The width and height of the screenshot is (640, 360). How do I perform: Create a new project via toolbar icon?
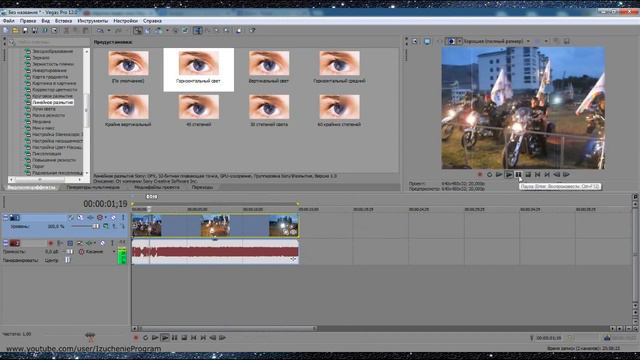6,31
